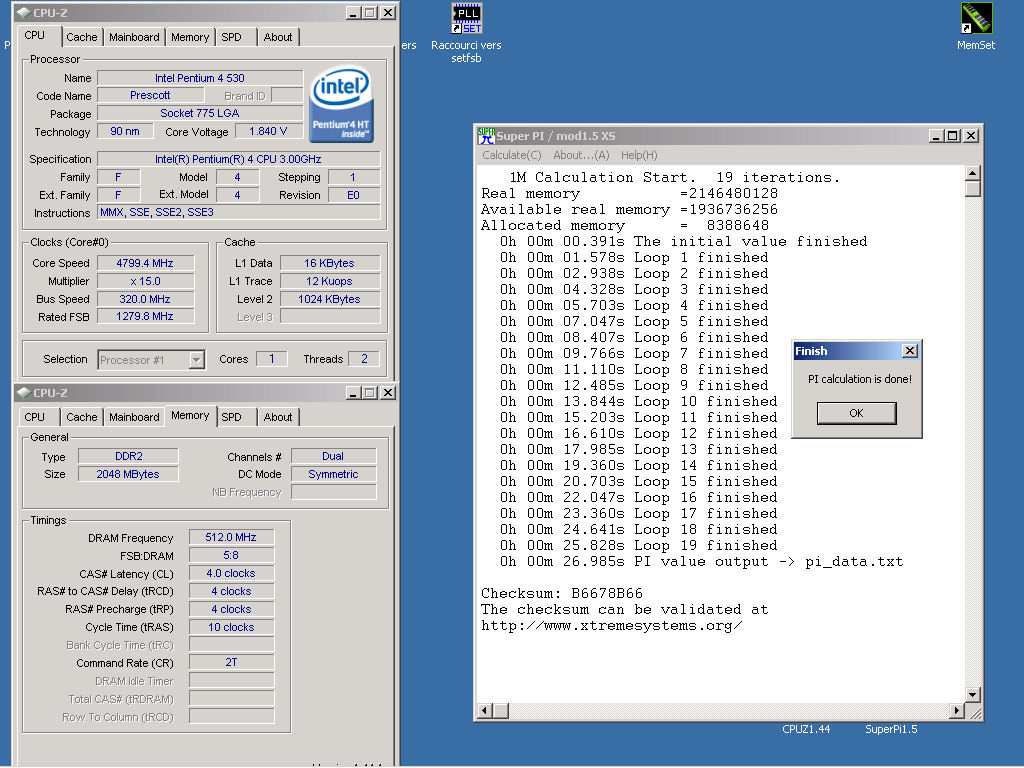Click the Super PI title bar icon

(x=486, y=135)
